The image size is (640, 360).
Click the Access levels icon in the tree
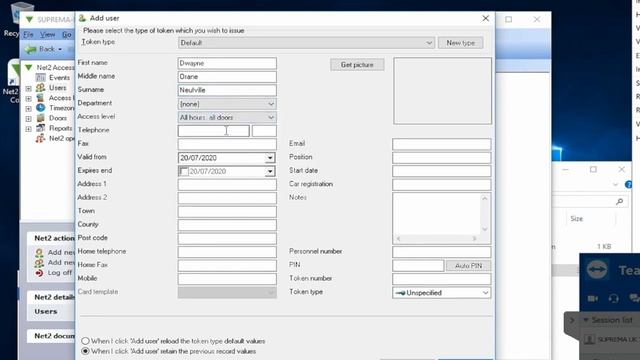(x=40, y=98)
